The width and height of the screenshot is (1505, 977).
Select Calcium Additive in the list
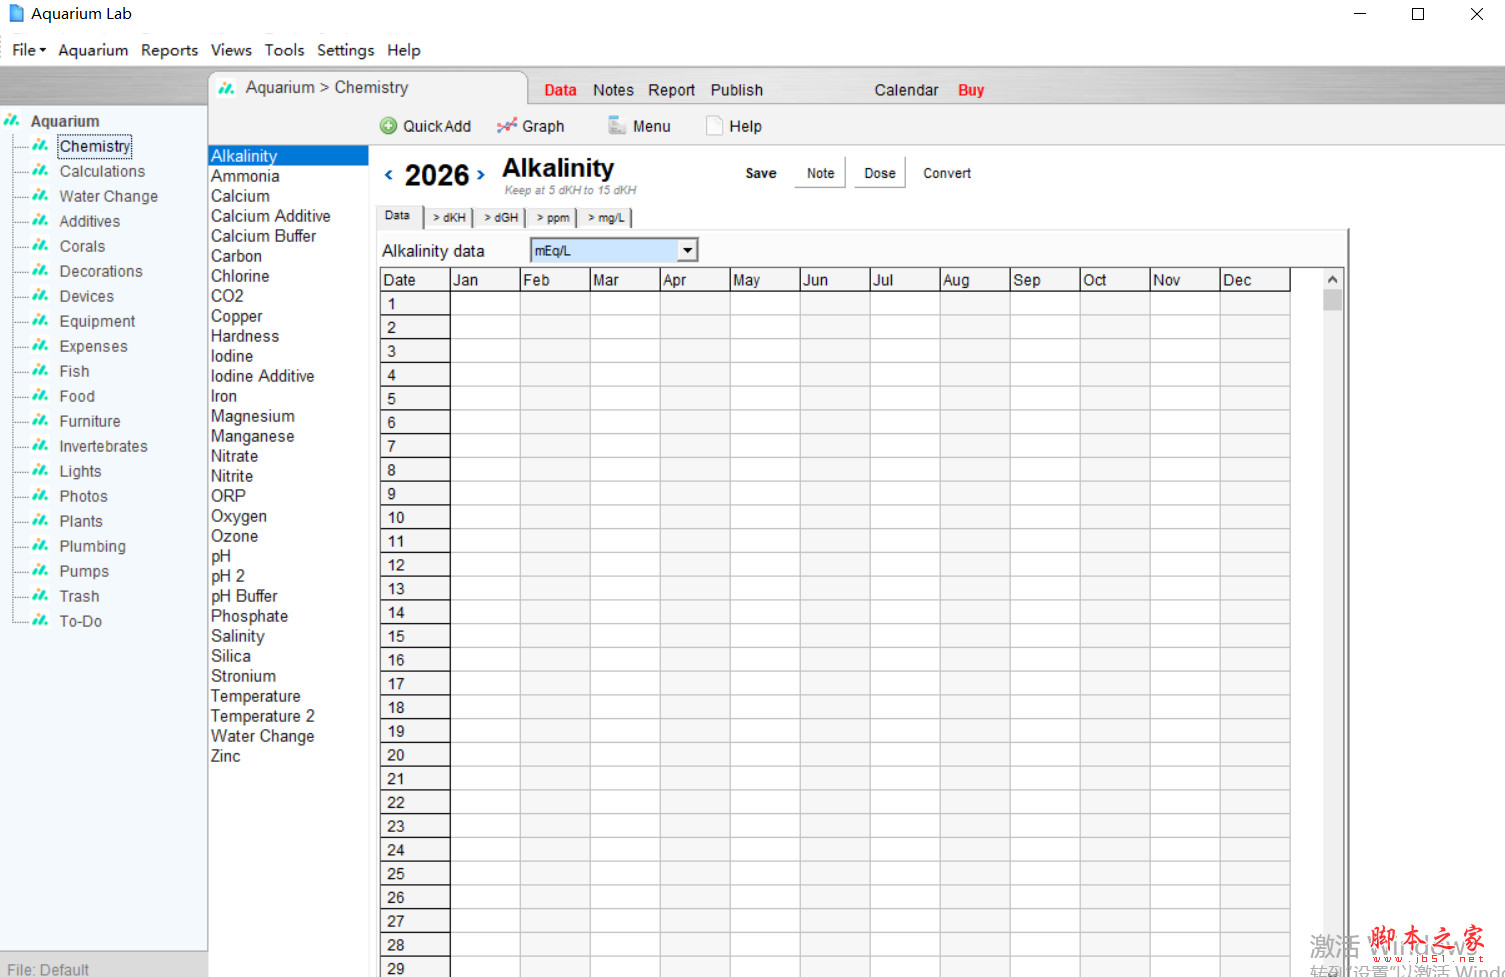coord(270,216)
